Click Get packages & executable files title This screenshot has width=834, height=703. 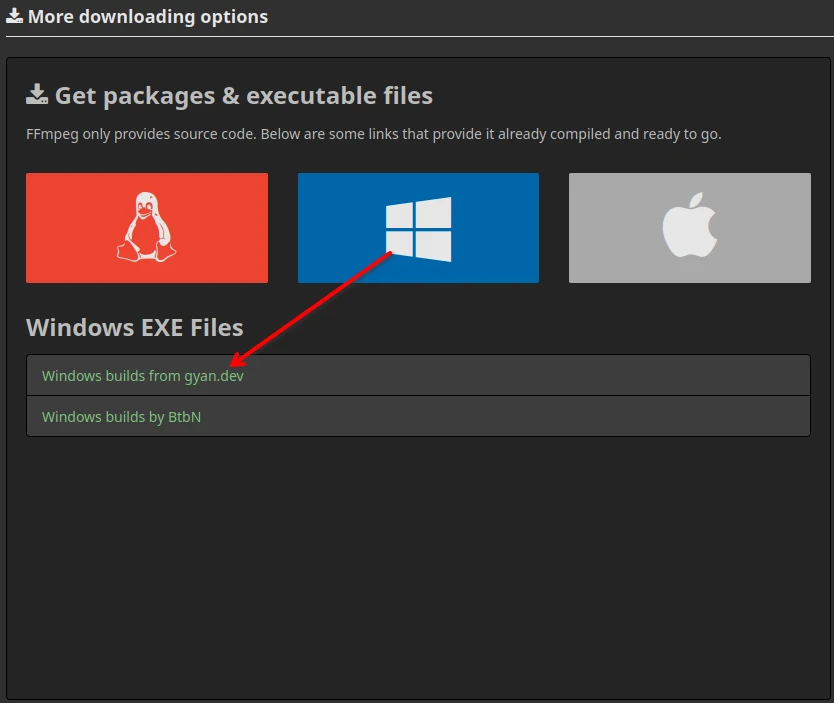coord(243,96)
